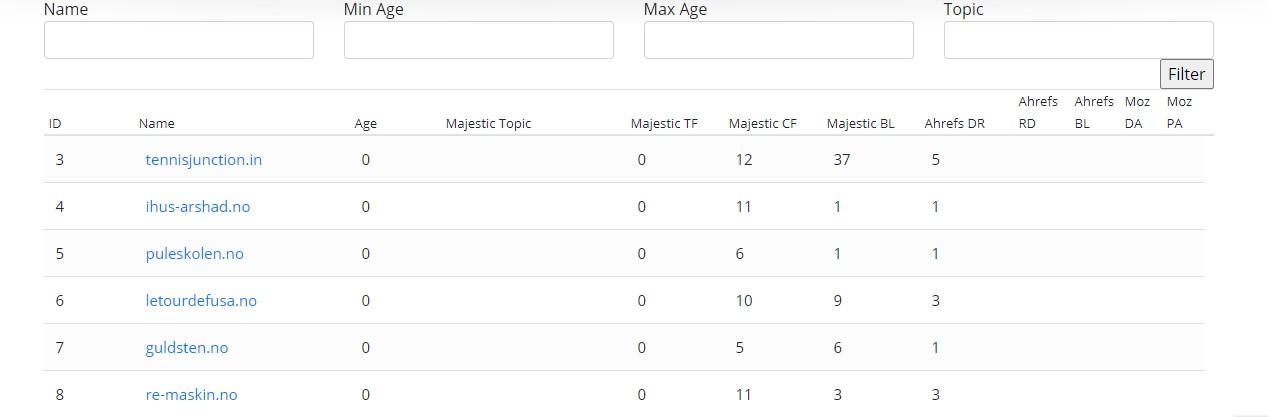The height and width of the screenshot is (417, 1269).
Task: Click the Majestic BL column header
Action: click(860, 124)
